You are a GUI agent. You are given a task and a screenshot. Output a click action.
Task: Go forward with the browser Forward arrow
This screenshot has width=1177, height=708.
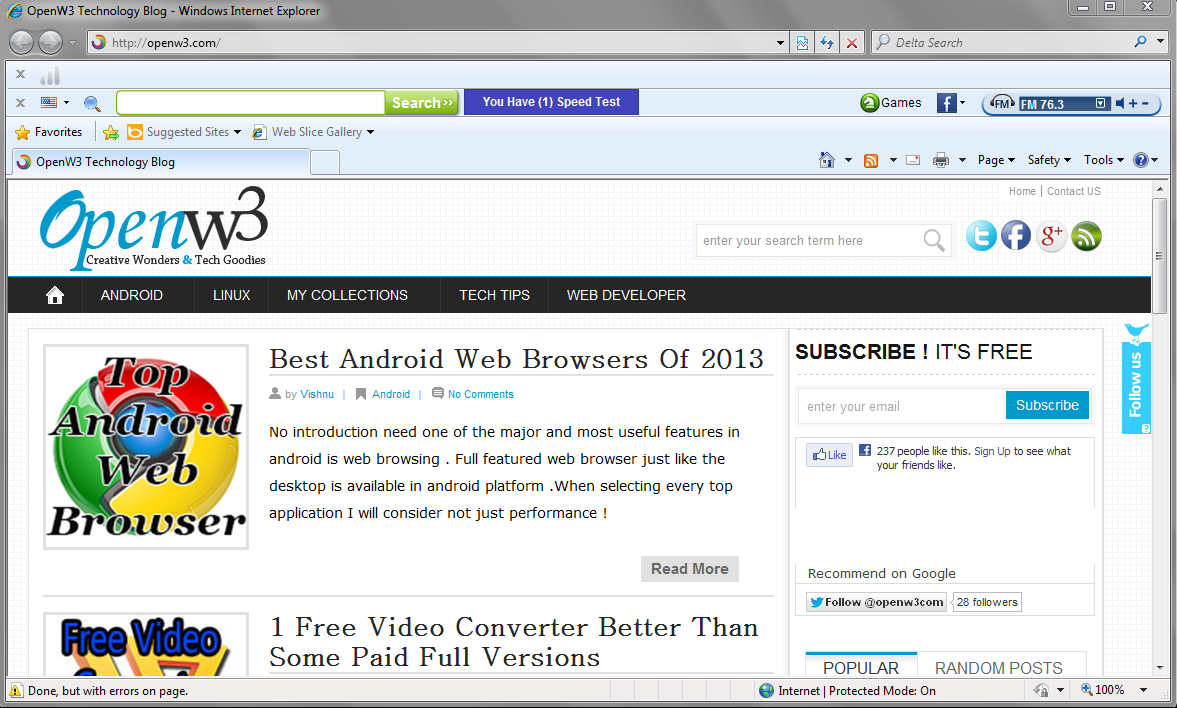coord(50,42)
